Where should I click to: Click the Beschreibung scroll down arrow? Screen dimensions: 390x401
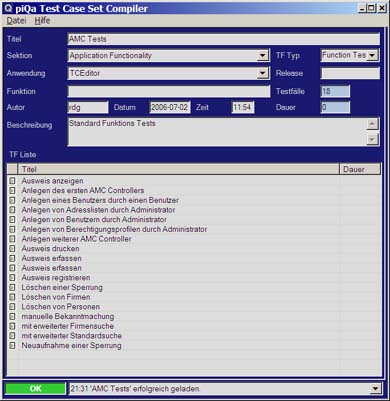[372, 139]
